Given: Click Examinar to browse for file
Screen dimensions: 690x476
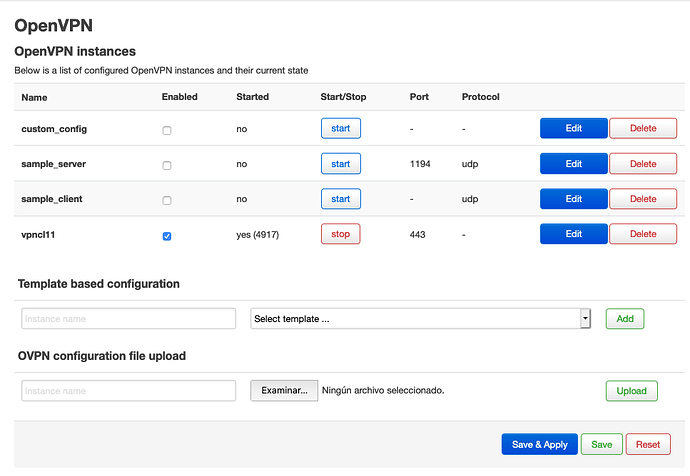Looking at the screenshot, I should coord(284,391).
